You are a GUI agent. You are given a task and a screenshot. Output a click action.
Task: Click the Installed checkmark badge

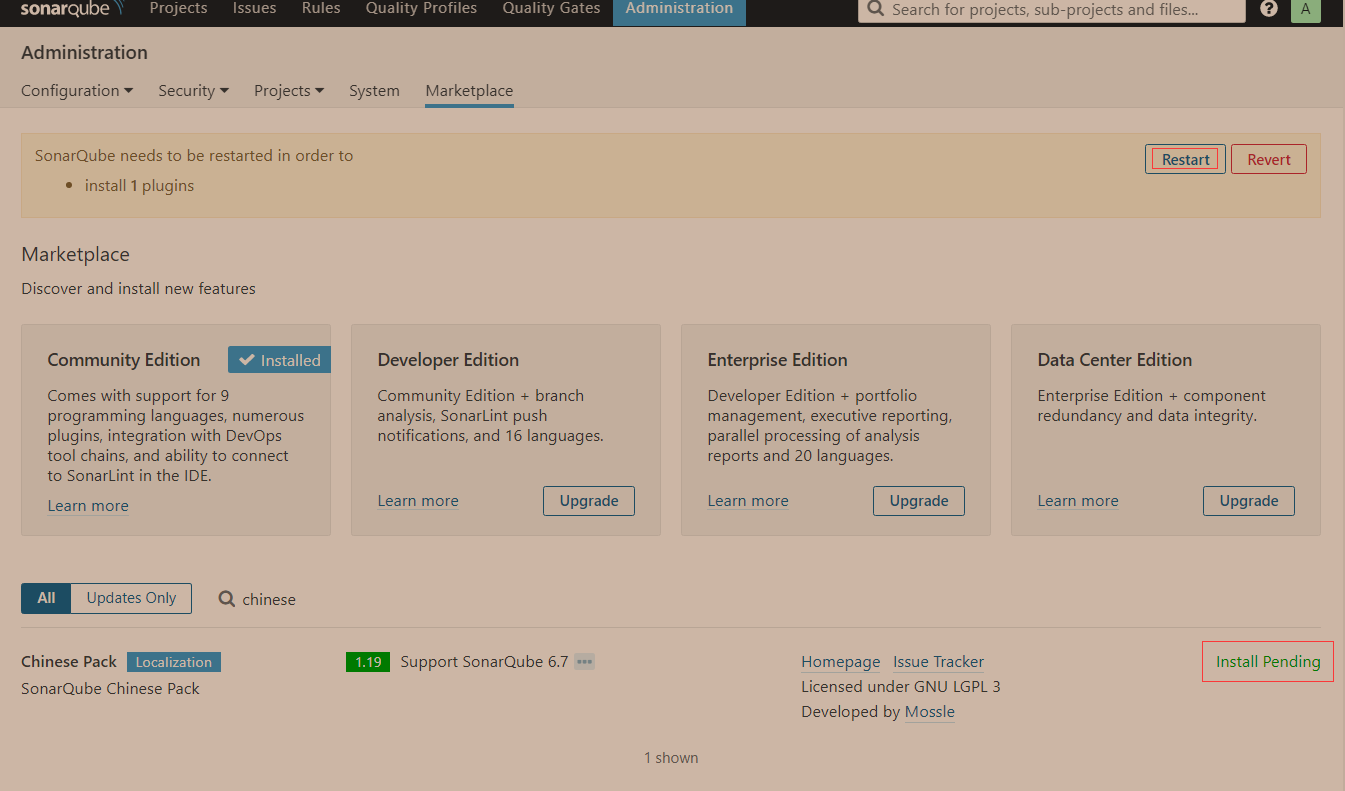[x=279, y=360]
